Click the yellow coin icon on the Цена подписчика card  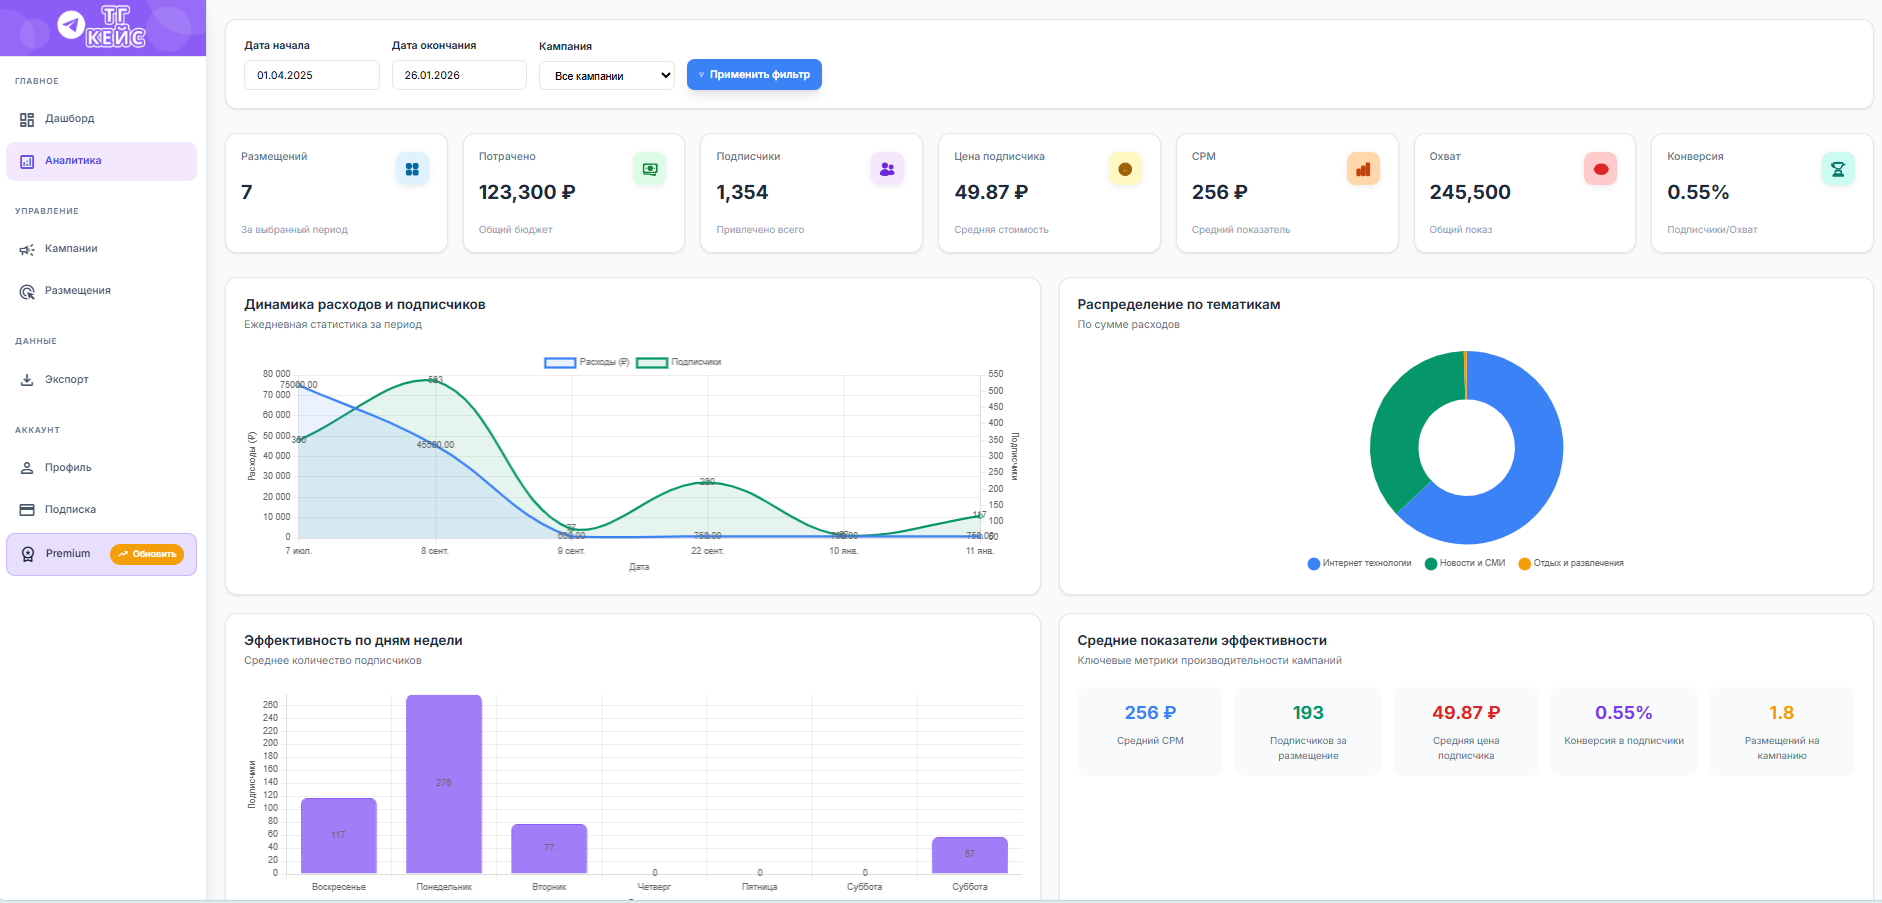point(1125,169)
